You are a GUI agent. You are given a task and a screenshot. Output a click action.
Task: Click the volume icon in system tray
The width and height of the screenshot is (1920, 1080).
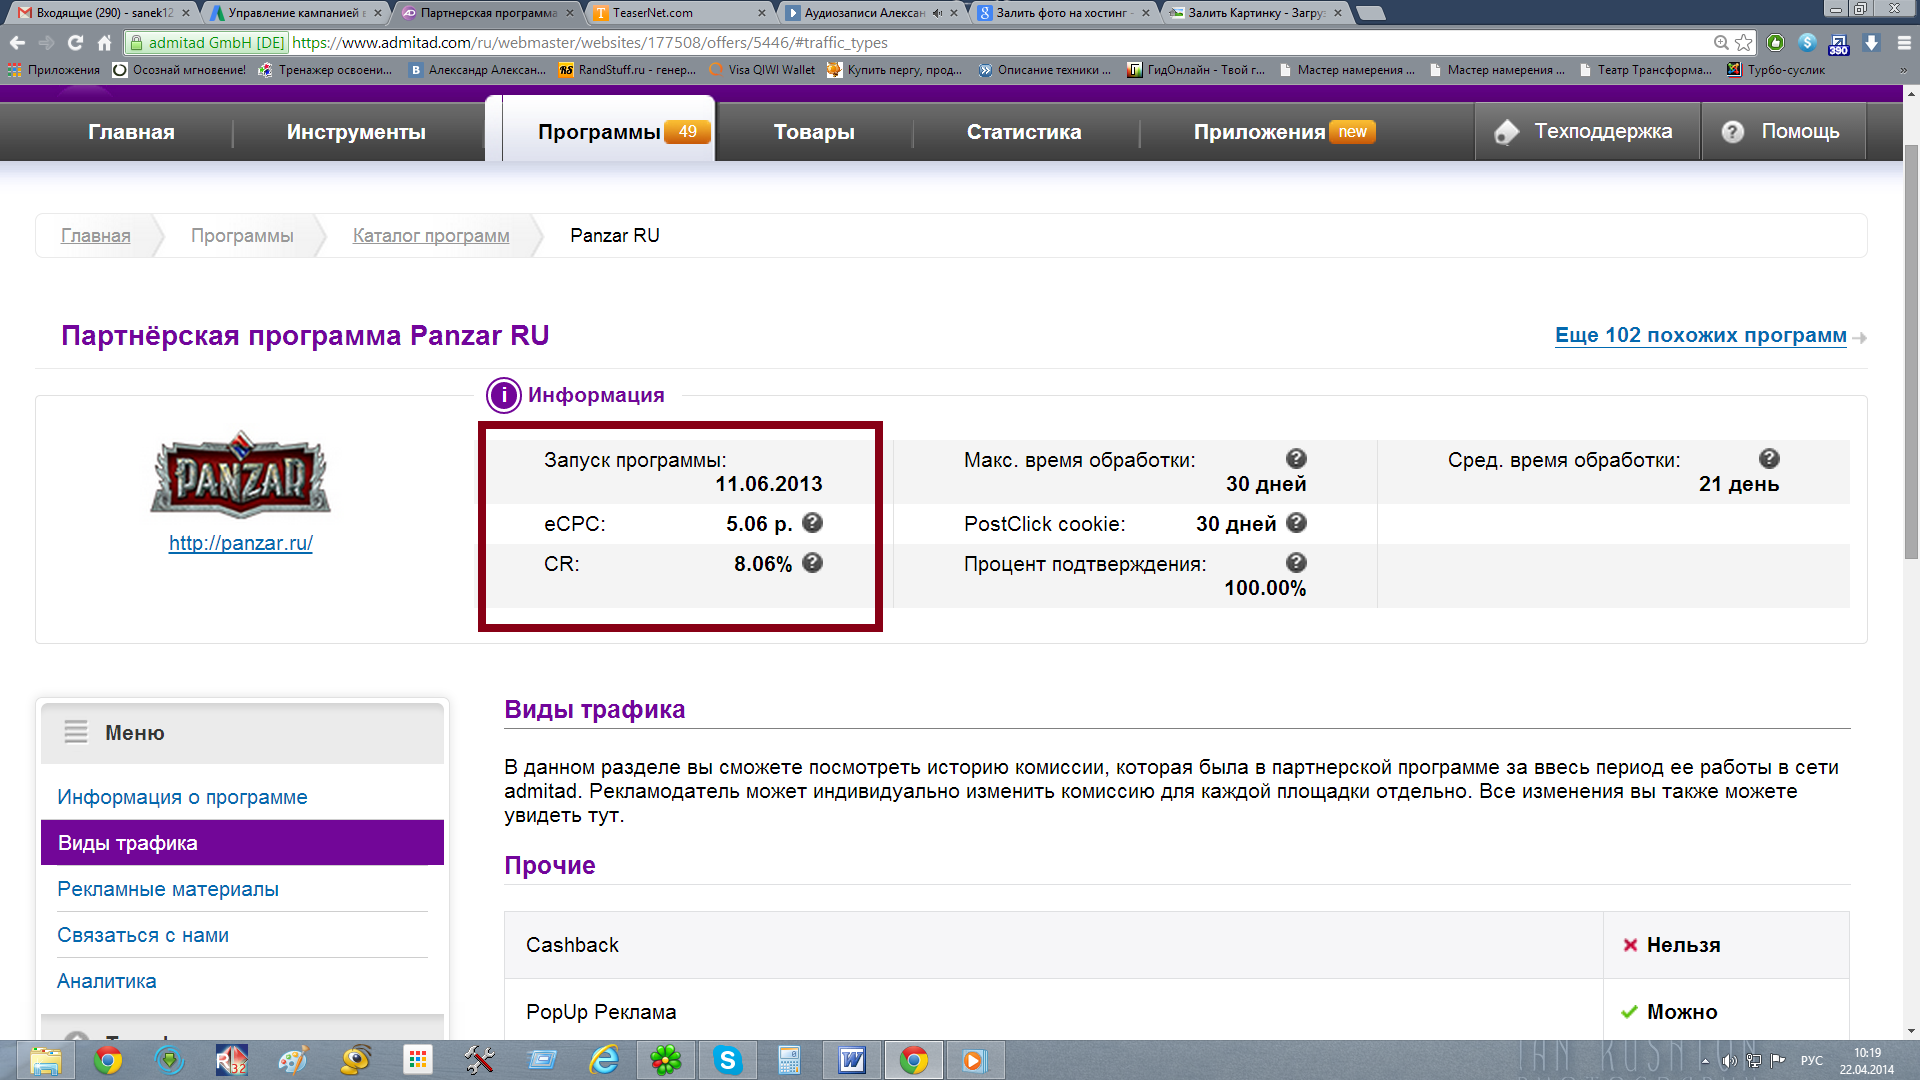tap(1729, 1061)
